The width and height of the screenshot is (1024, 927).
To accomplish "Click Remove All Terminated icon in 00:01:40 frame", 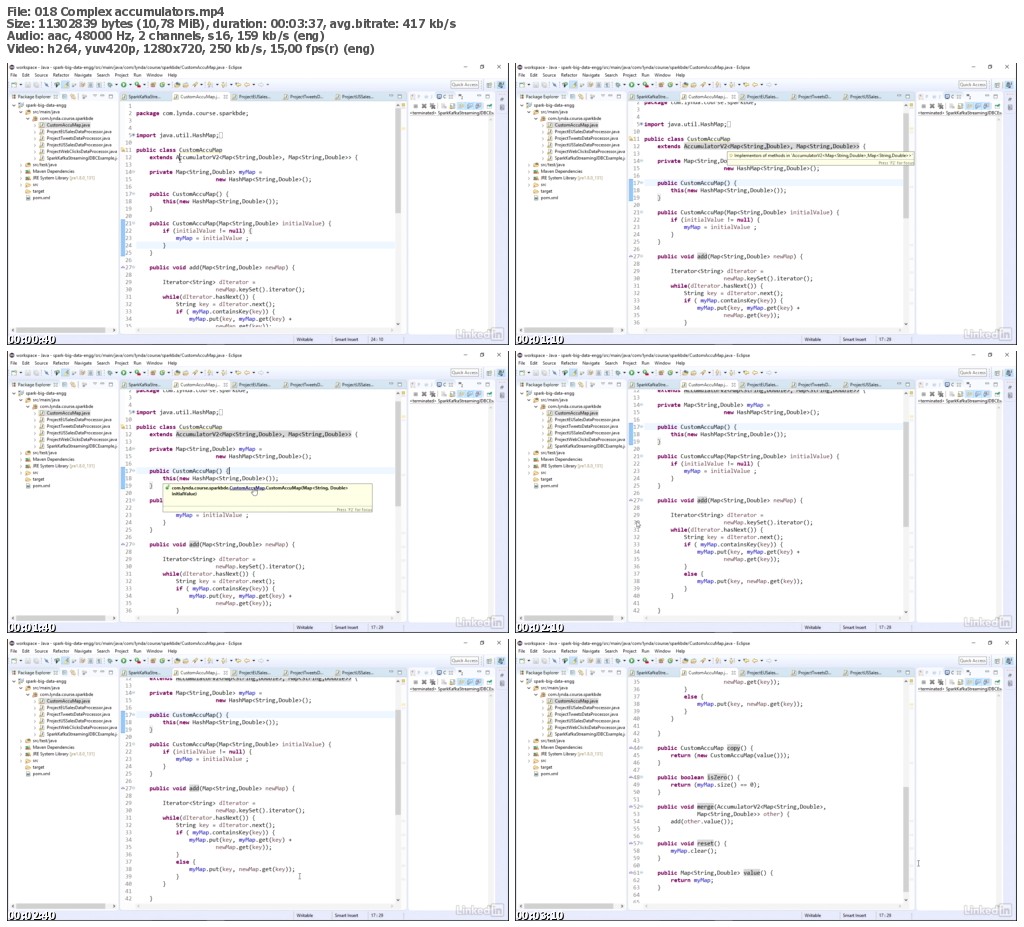I will [432, 394].
